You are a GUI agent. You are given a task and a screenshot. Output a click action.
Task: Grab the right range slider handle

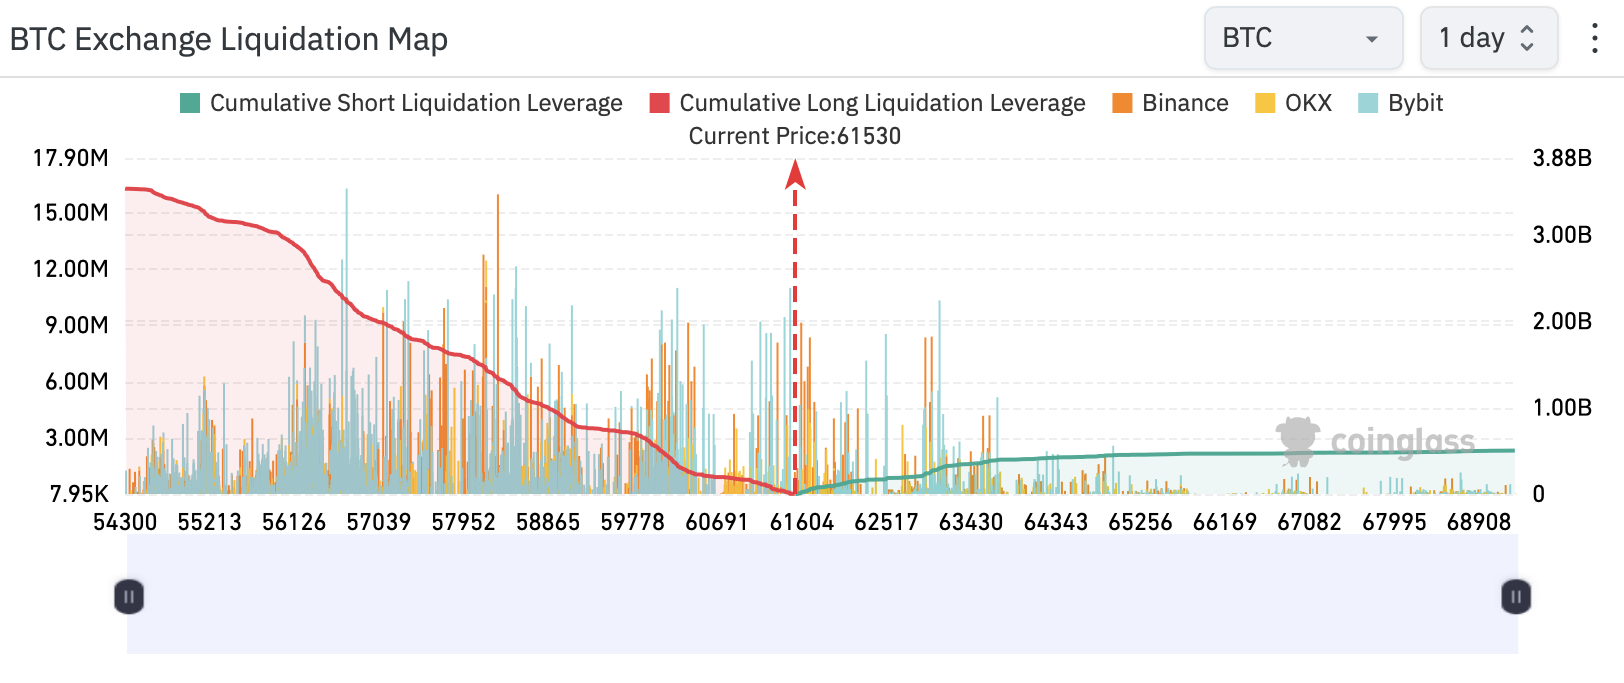tap(1516, 597)
